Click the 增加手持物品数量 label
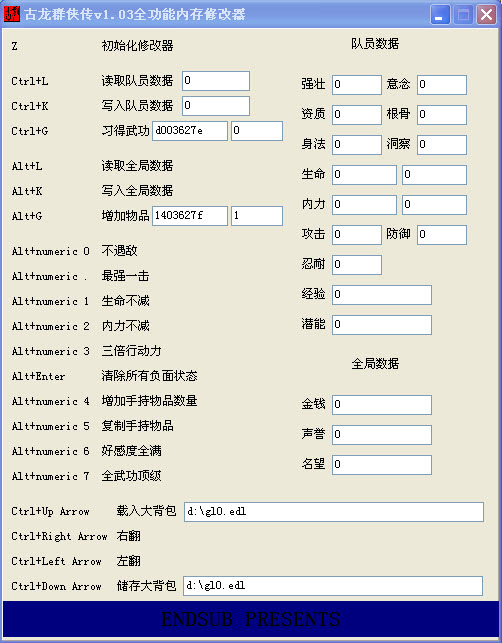 pos(150,401)
